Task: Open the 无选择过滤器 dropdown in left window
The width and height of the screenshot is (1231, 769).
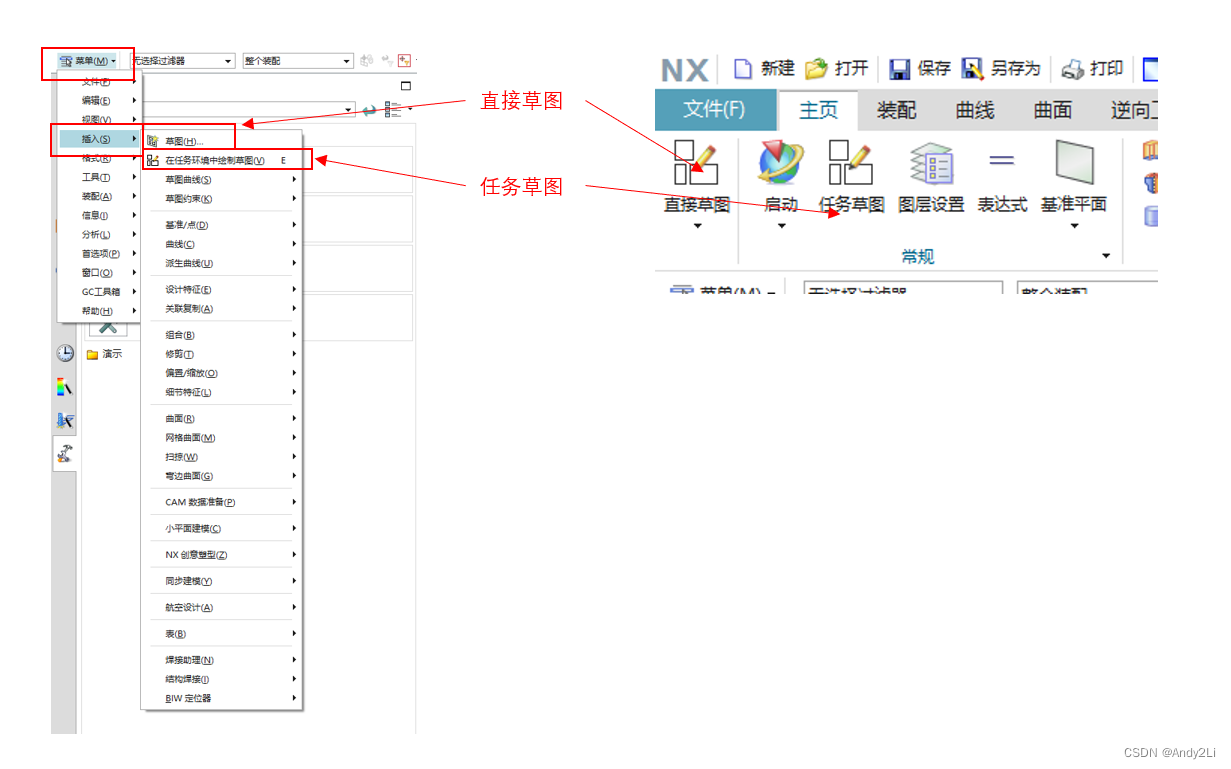Action: pos(182,61)
